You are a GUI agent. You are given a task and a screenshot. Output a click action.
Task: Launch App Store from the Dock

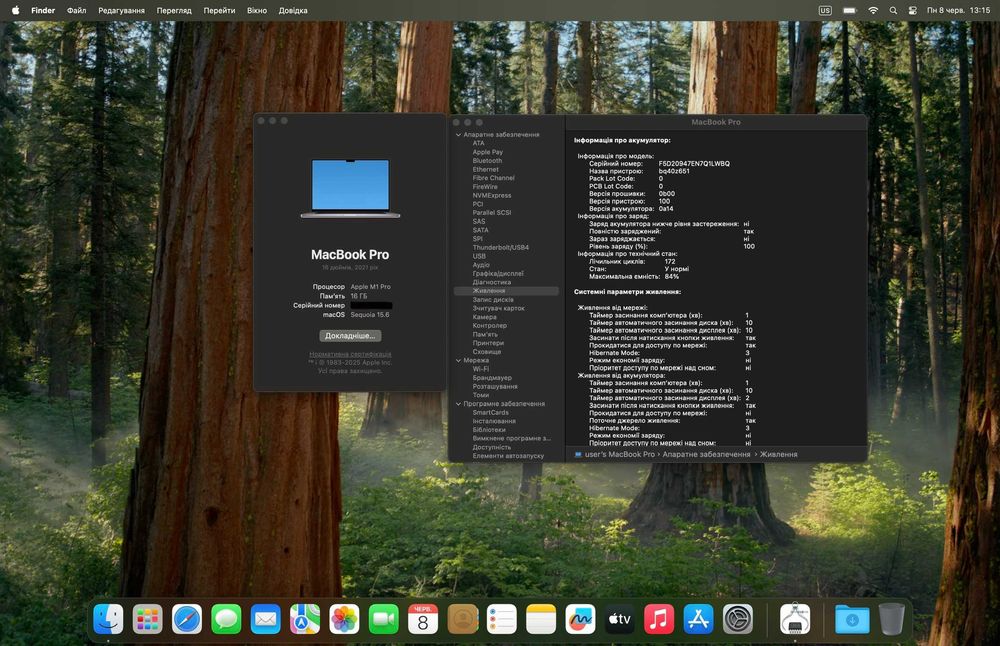(x=698, y=619)
